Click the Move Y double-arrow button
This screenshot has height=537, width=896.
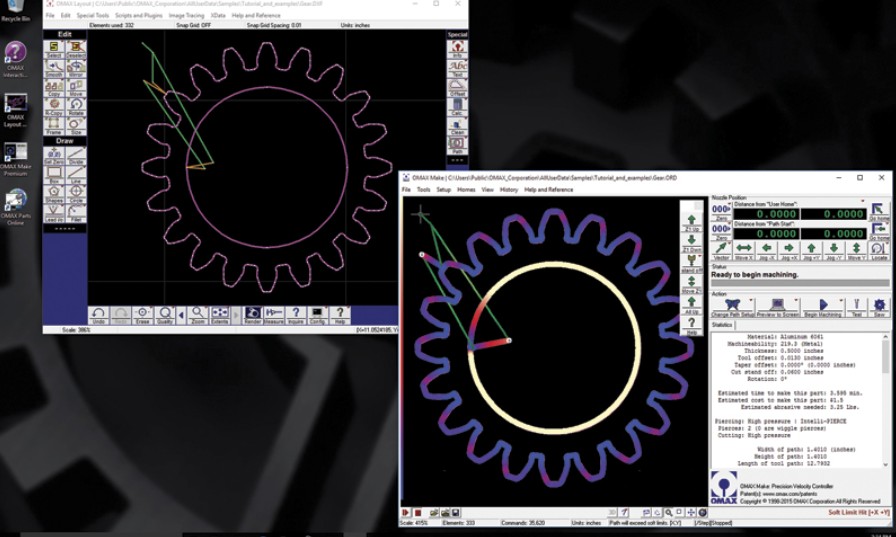click(856, 250)
